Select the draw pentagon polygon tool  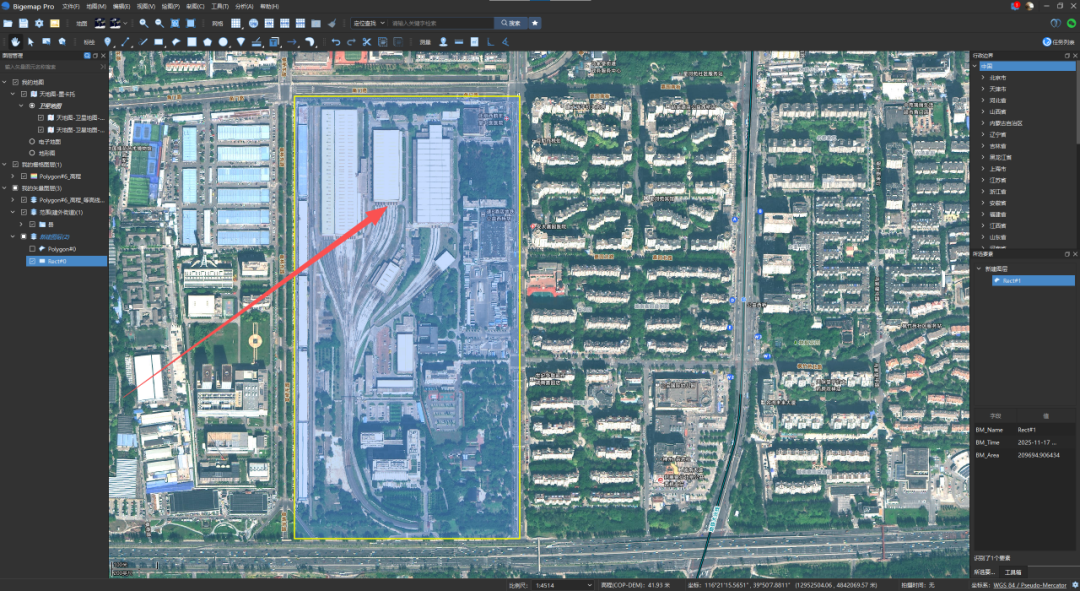pos(207,42)
